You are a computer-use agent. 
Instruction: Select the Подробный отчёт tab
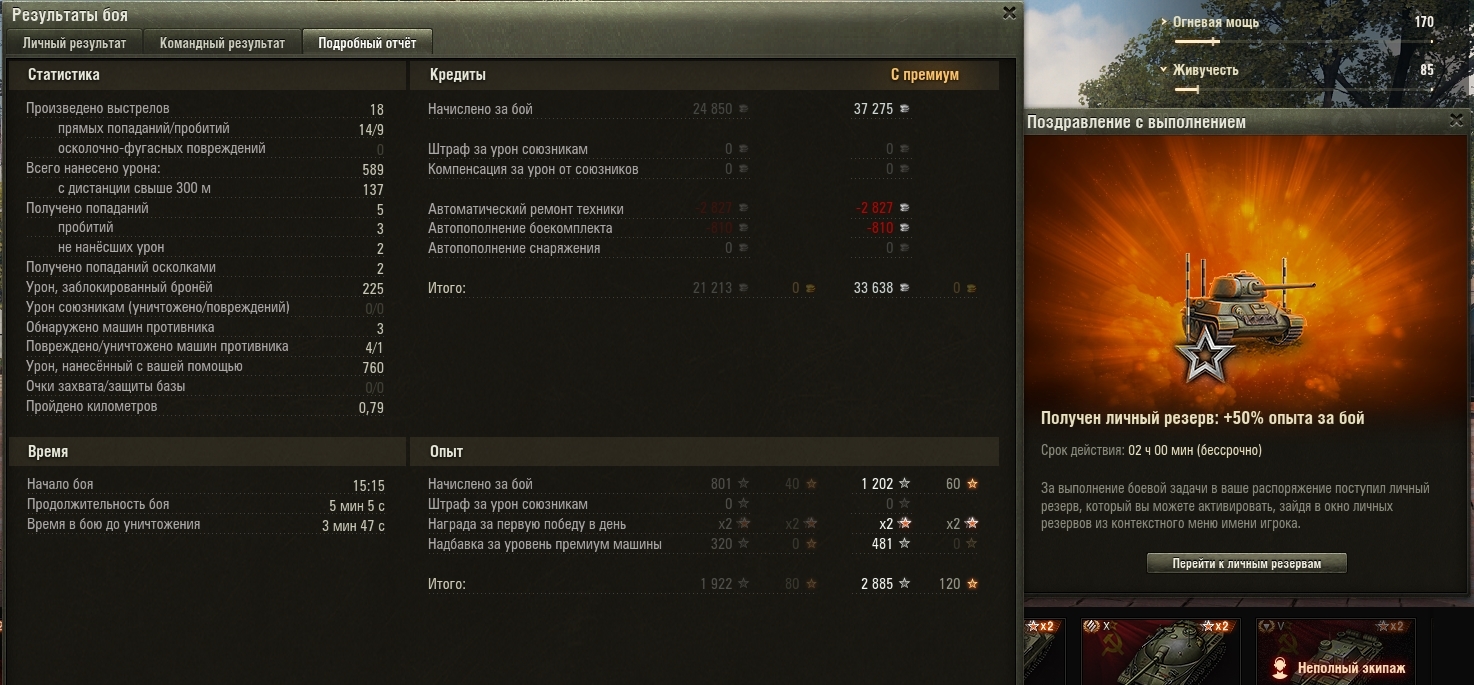(367, 43)
